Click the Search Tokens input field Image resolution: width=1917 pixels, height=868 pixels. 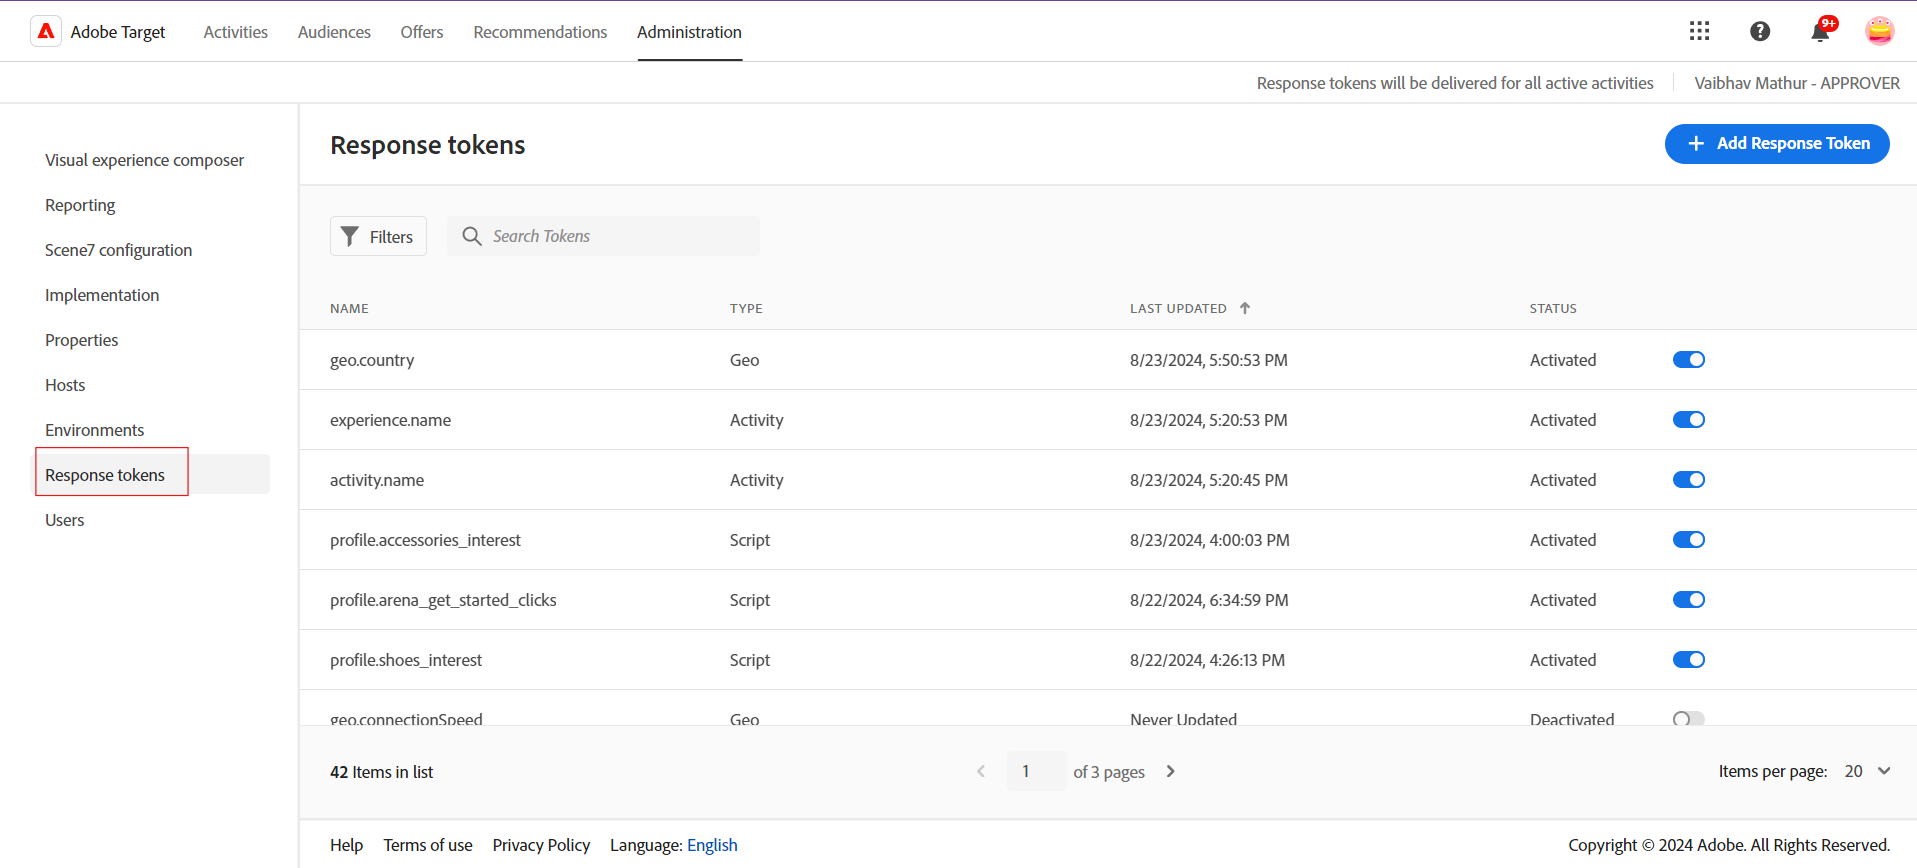[603, 236]
